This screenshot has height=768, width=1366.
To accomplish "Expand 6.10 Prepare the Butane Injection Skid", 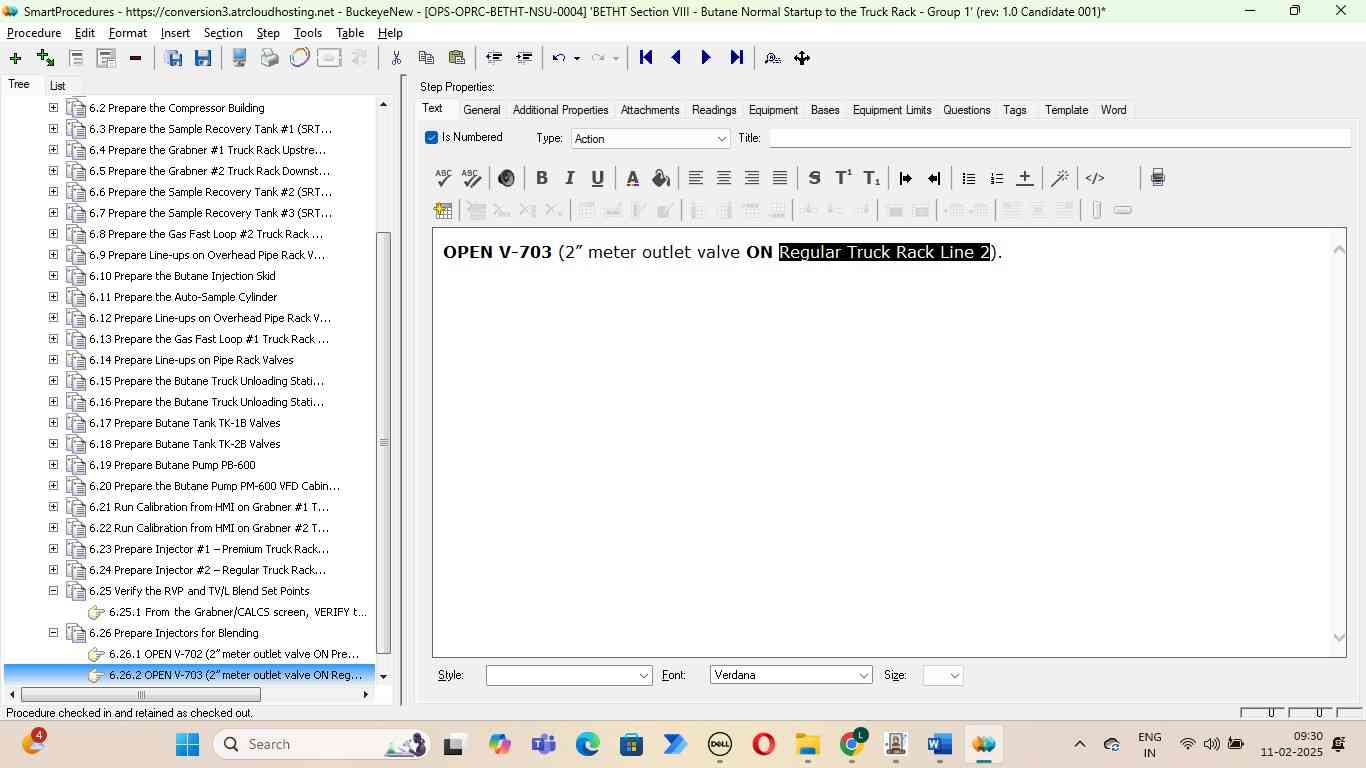I will [53, 276].
